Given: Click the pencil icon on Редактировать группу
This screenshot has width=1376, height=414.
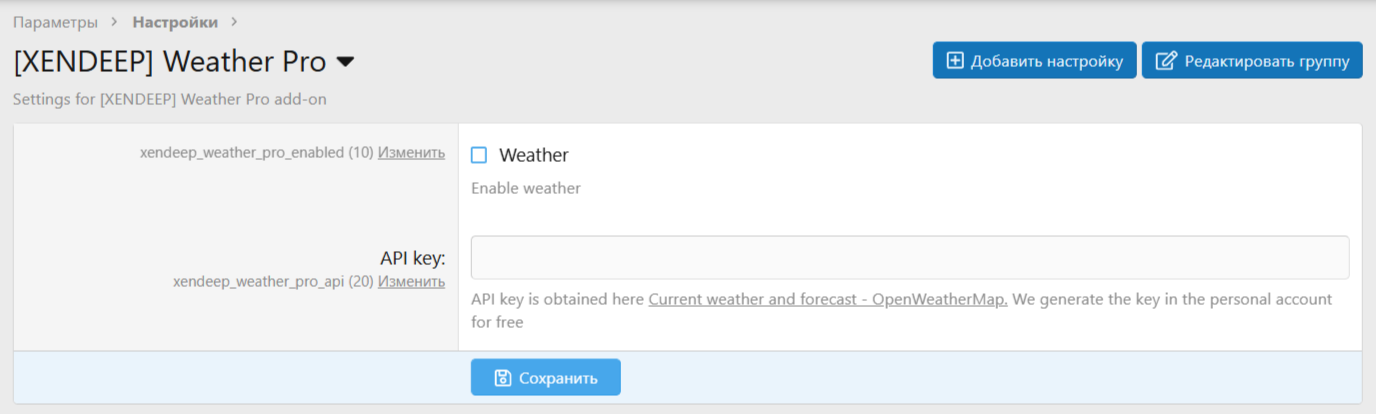Looking at the screenshot, I should 1165,61.
